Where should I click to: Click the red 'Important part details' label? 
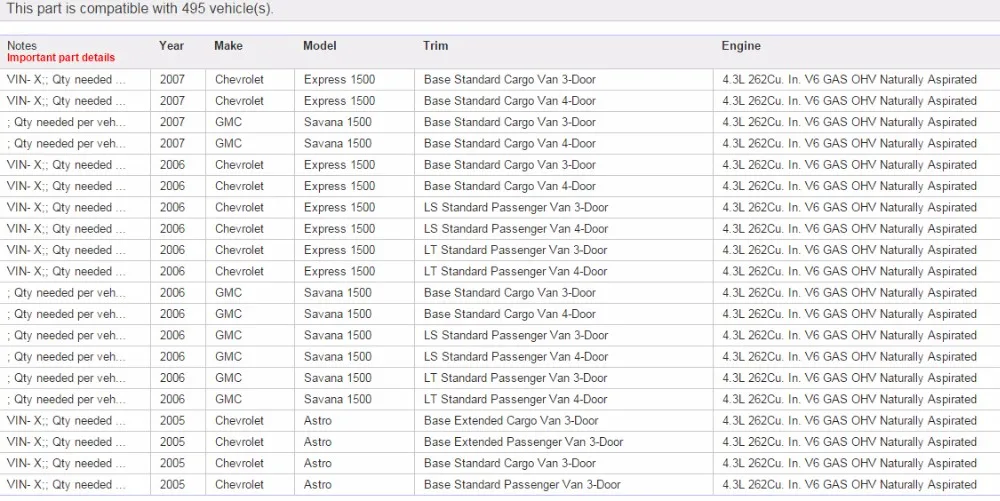pos(61,57)
